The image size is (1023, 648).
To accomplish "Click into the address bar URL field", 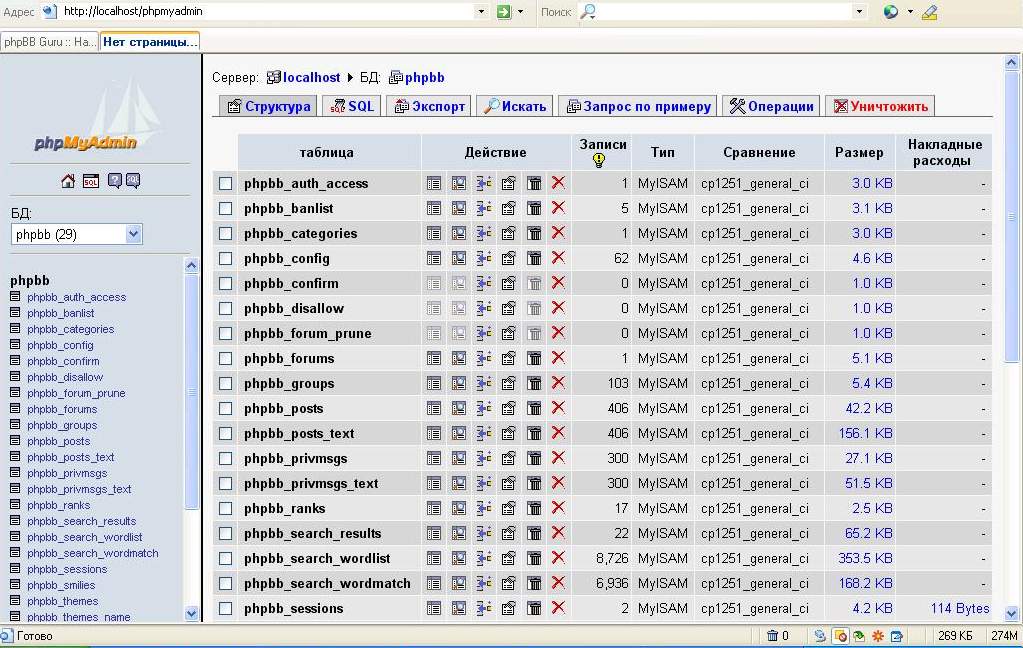I will click(267, 12).
